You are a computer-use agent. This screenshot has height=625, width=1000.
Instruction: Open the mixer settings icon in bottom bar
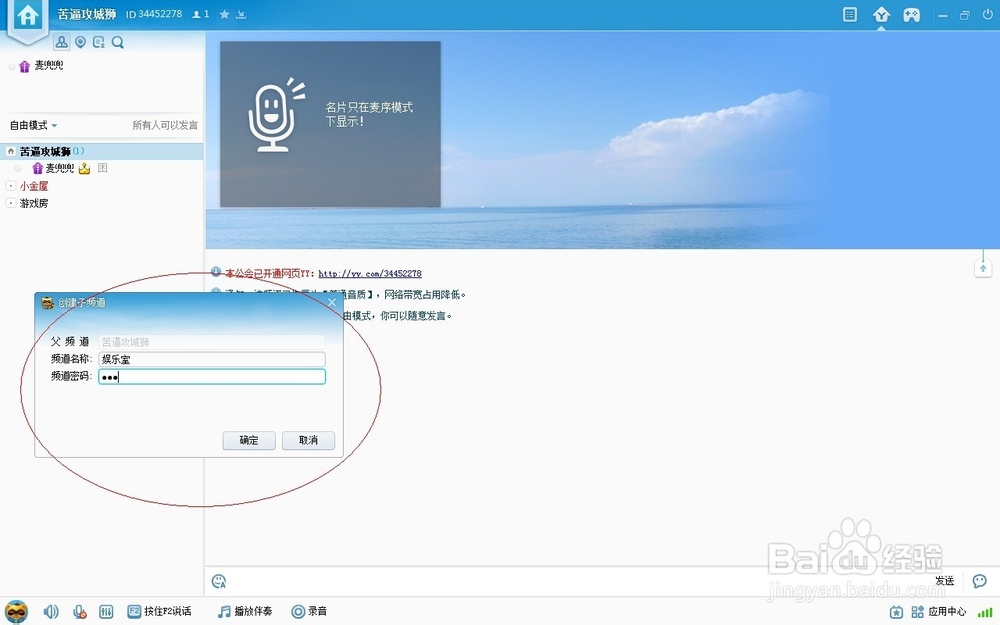pos(106,612)
